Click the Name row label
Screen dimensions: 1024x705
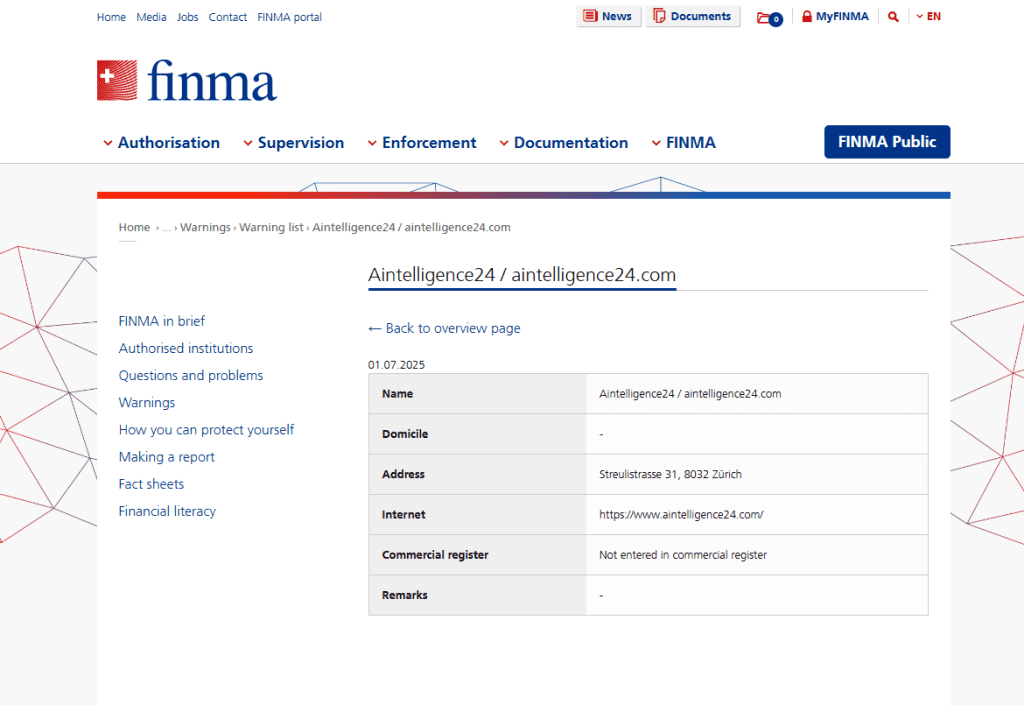click(x=397, y=394)
